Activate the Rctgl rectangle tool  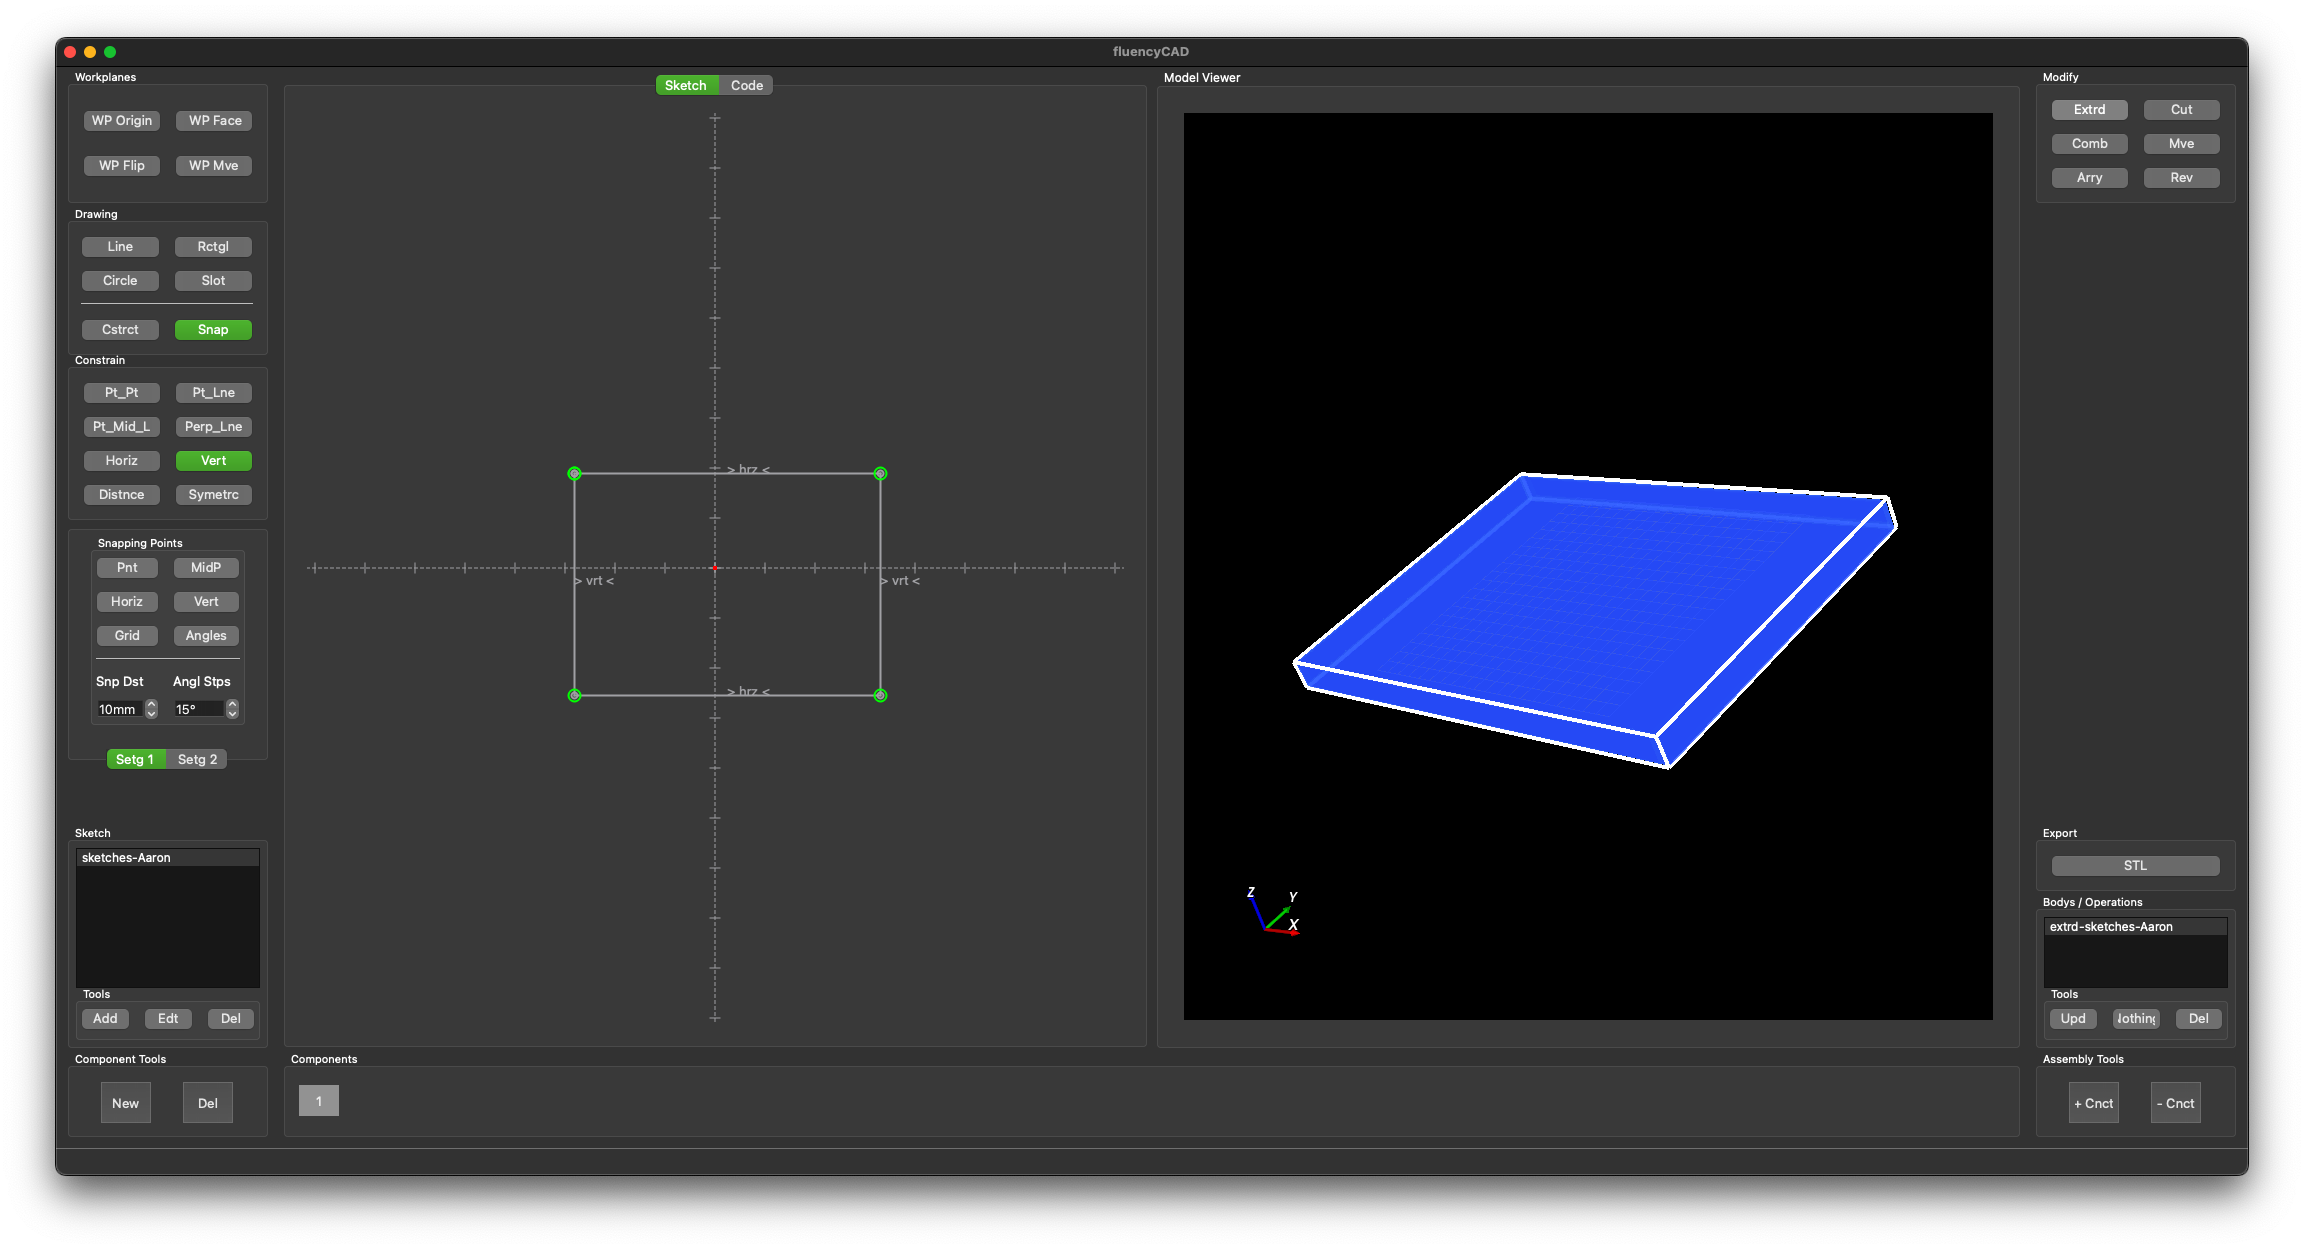tap(213, 247)
